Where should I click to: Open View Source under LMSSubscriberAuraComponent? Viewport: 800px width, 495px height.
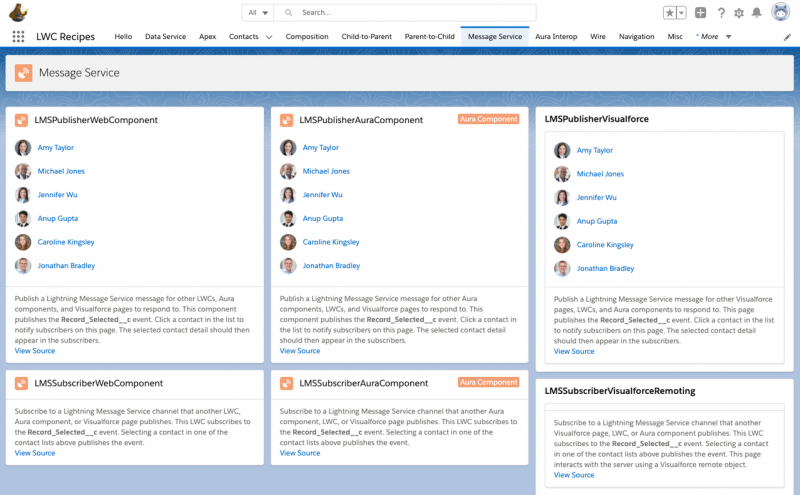(x=300, y=453)
